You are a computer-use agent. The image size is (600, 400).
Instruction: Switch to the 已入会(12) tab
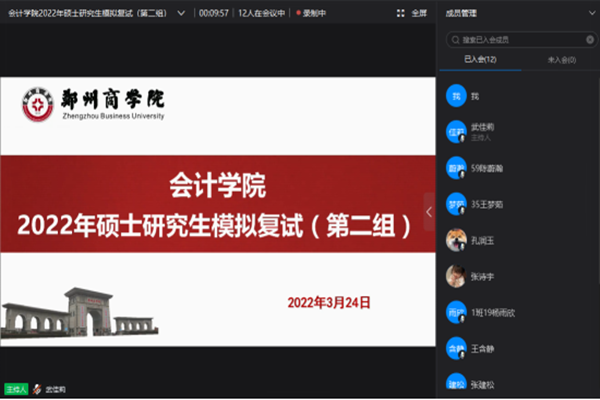[x=480, y=61]
